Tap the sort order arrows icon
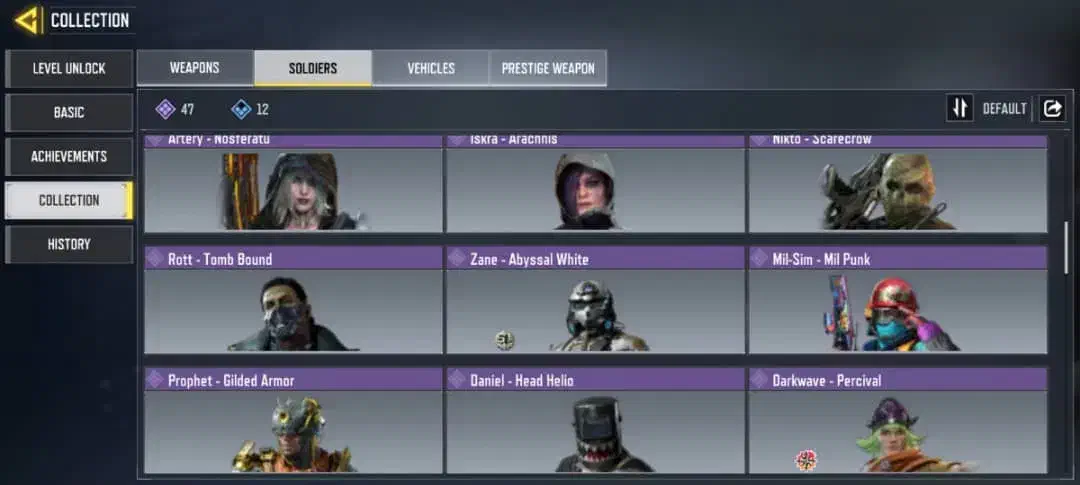Viewport: 1080px width, 485px height. pos(959,108)
